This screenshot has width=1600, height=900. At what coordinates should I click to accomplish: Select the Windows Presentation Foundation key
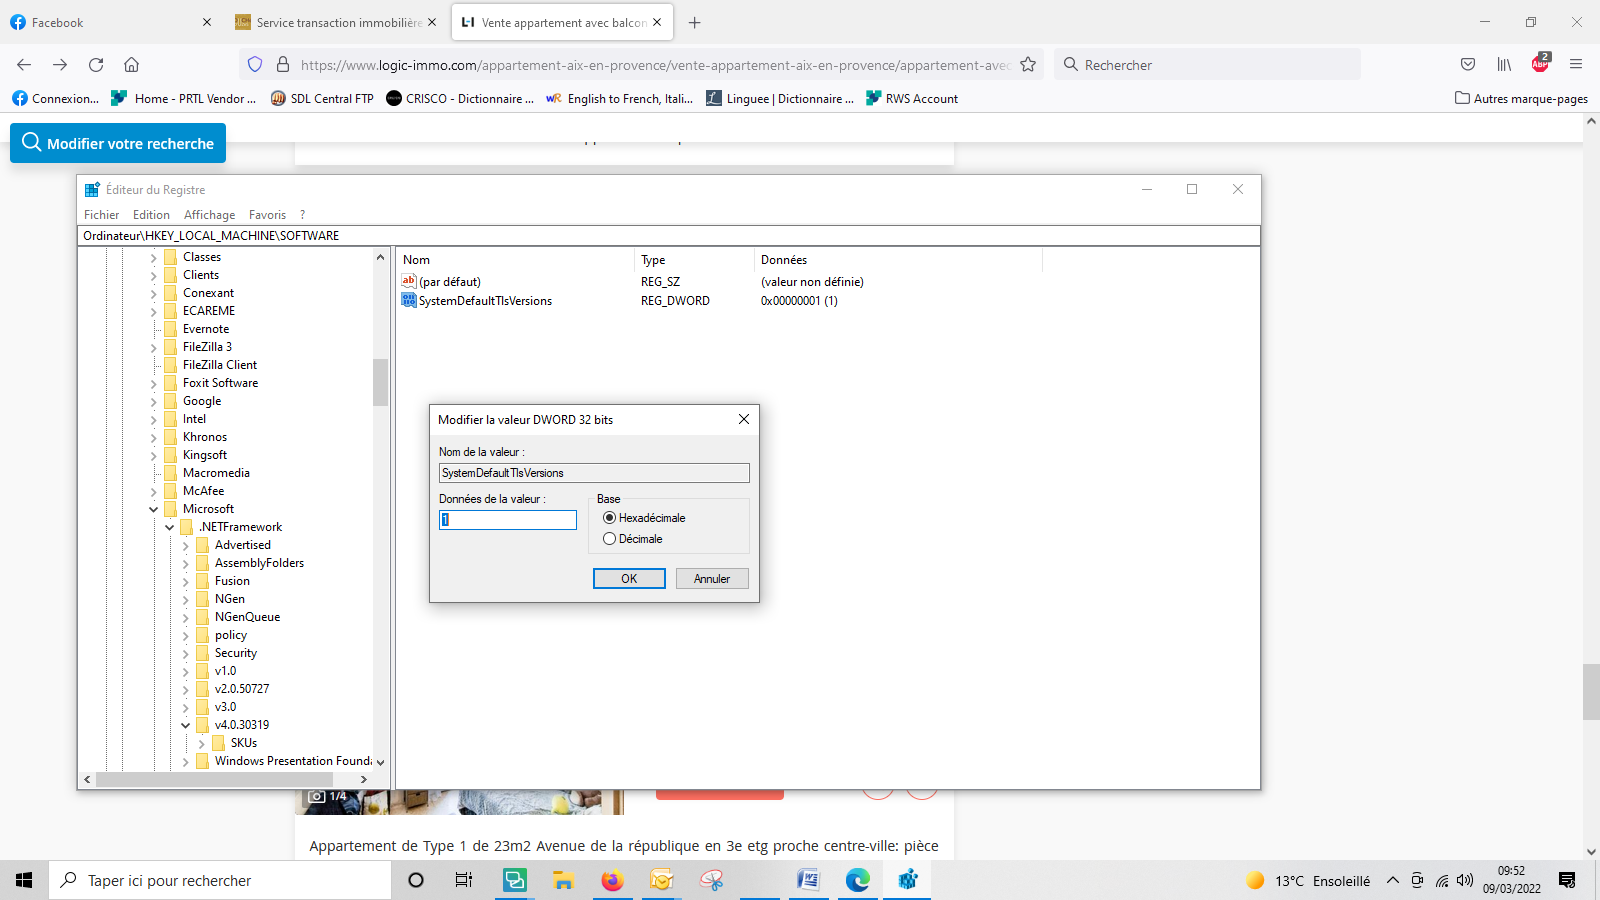293,761
